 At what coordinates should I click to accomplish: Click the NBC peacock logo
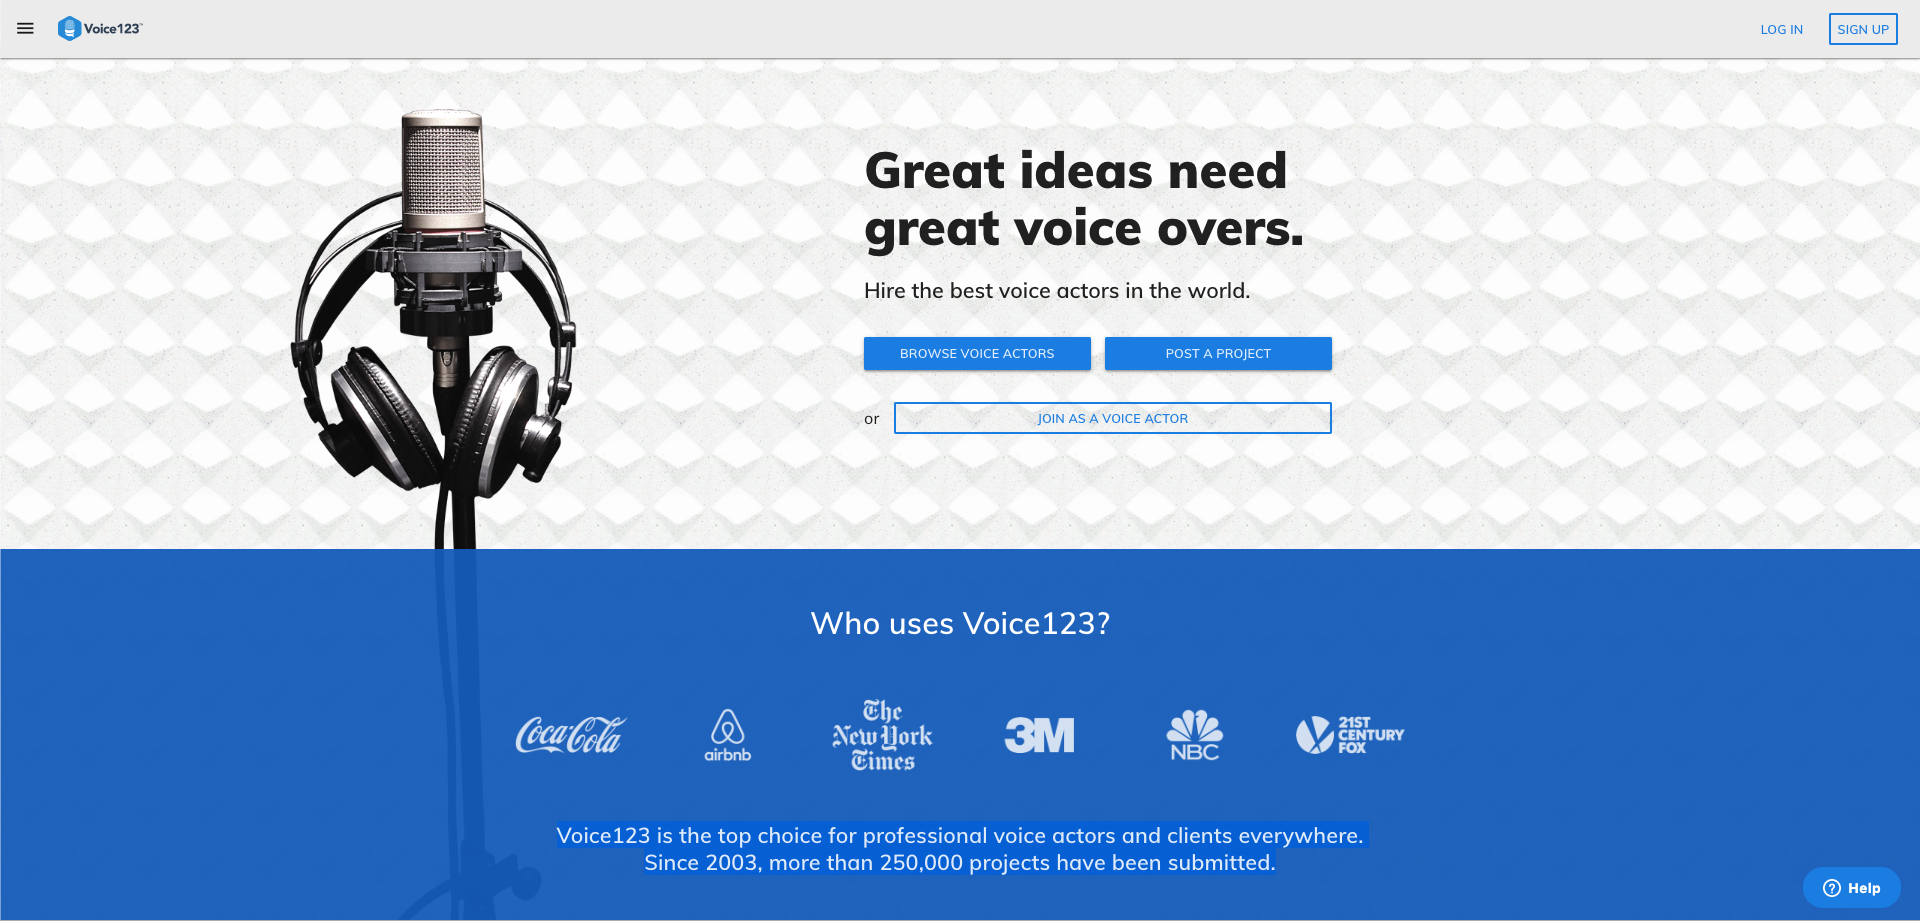pos(1194,735)
